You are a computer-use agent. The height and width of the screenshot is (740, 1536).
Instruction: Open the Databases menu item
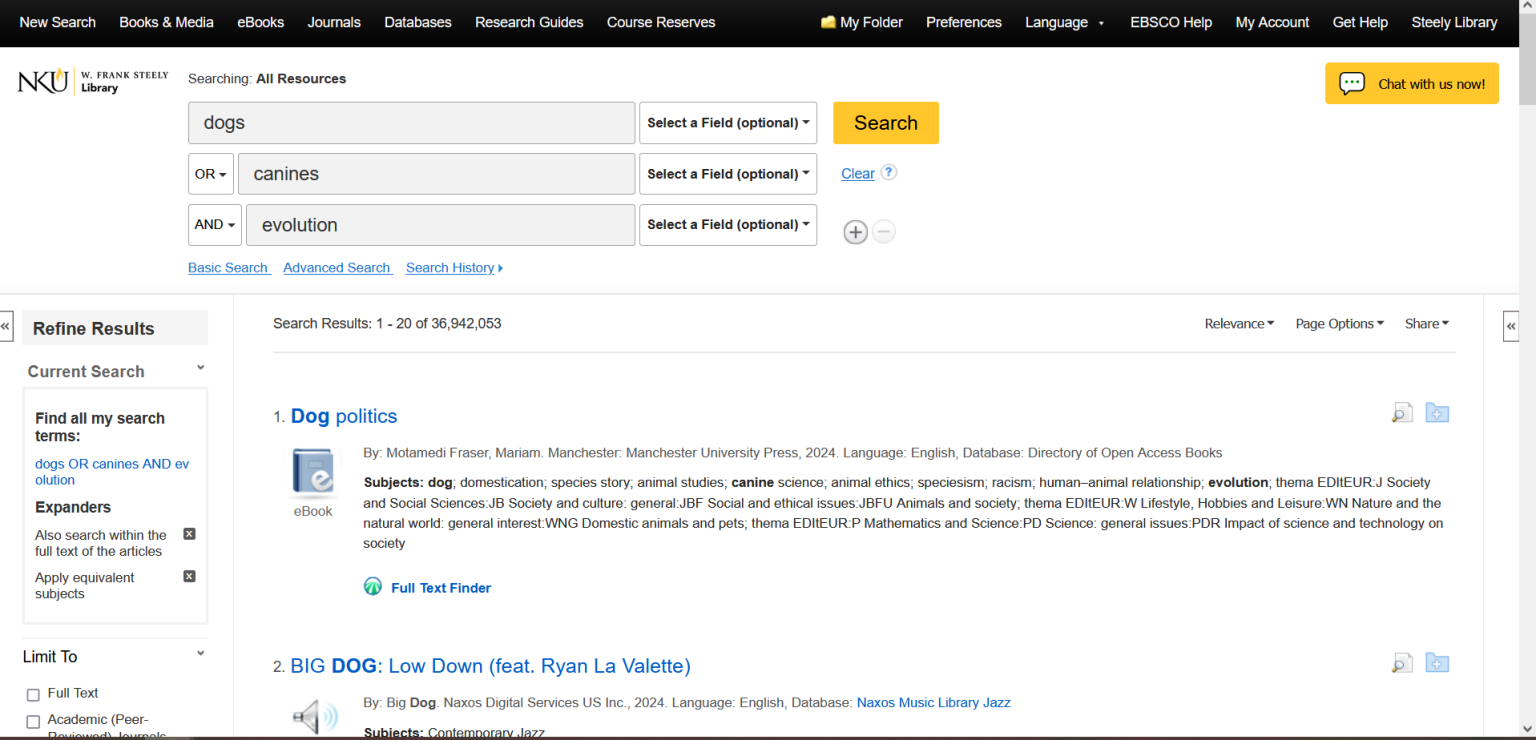point(417,22)
